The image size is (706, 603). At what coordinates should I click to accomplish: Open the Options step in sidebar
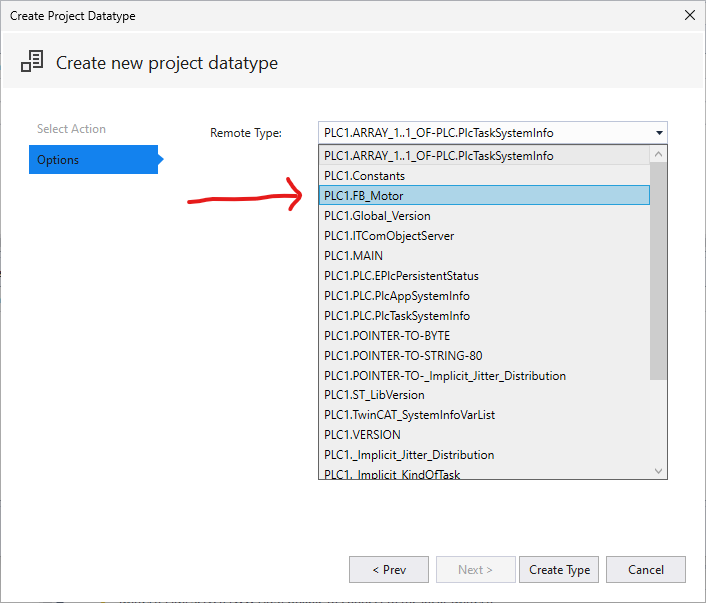(x=93, y=159)
